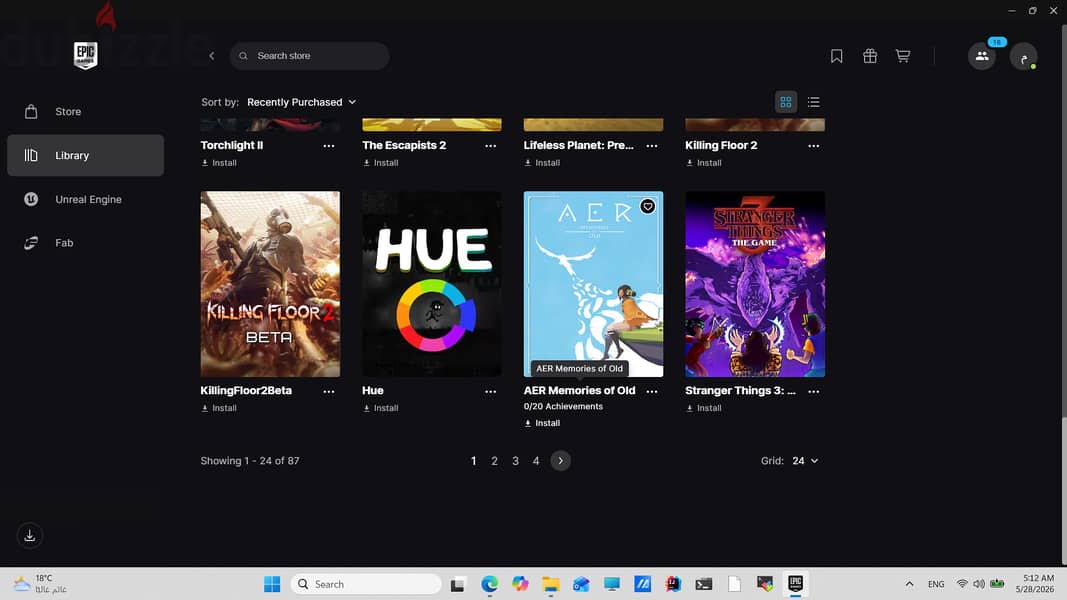Toggle favorite heart on AER cover
This screenshot has width=1067, height=600.
[648, 206]
